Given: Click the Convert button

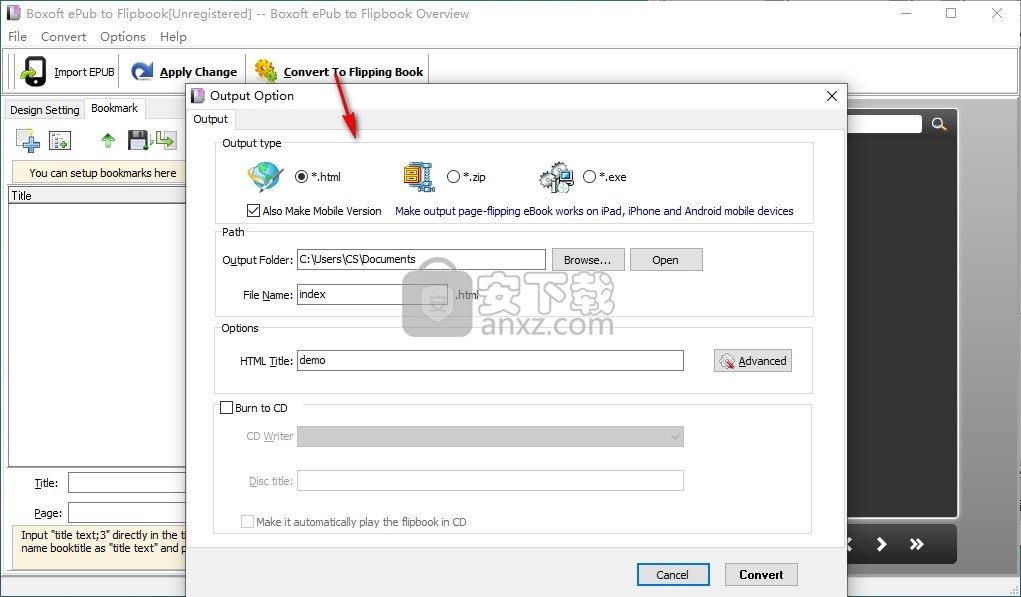Looking at the screenshot, I should [x=761, y=575].
